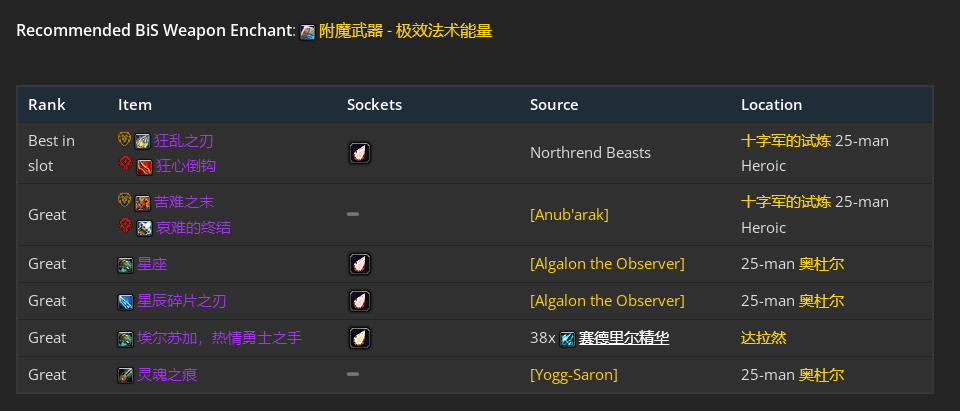Click the Location column header
Screen dimensions: 960x411
771,104
